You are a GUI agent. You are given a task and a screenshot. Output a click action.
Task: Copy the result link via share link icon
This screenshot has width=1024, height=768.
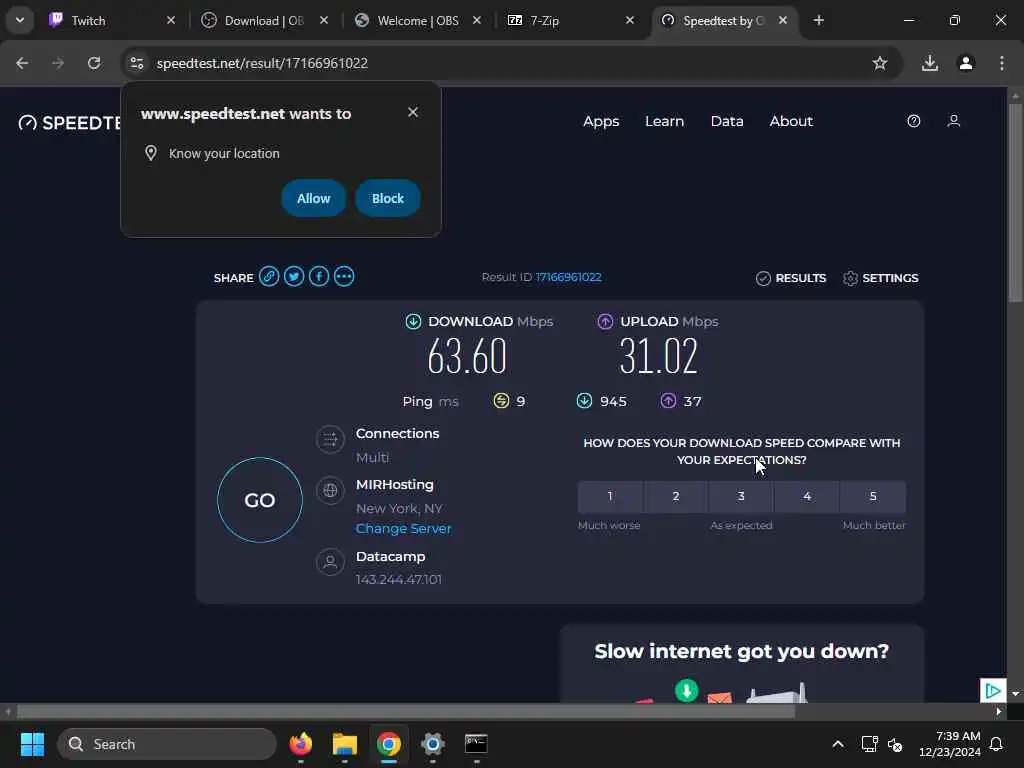[x=268, y=277]
